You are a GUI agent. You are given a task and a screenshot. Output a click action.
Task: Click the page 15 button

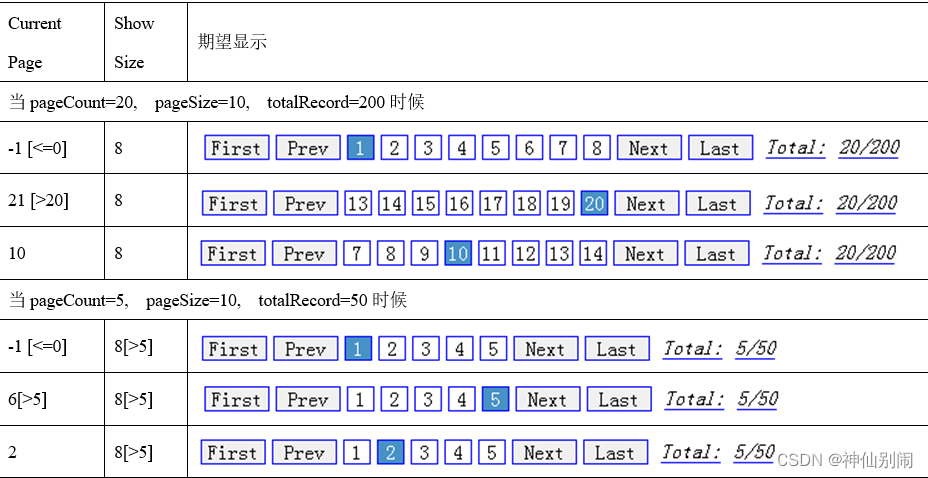tap(424, 204)
